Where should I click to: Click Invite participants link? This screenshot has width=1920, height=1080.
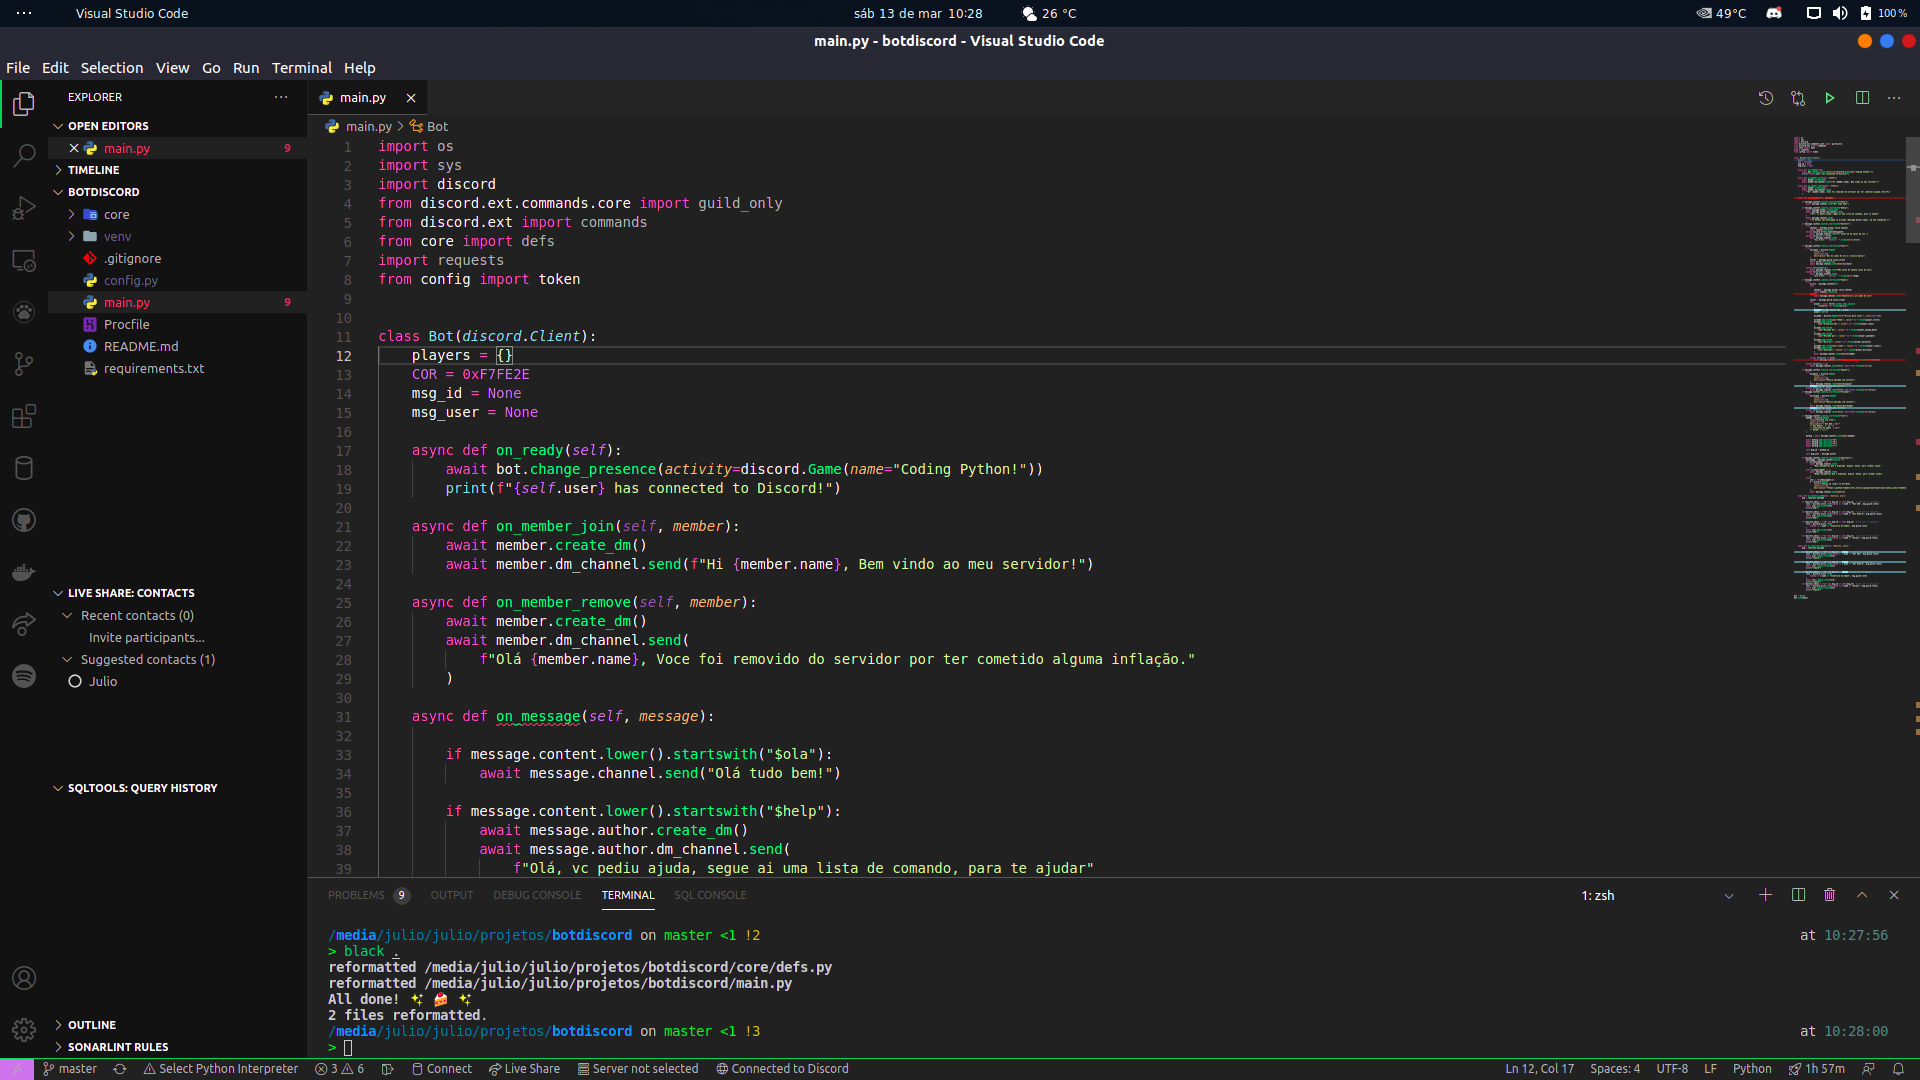[x=146, y=637]
